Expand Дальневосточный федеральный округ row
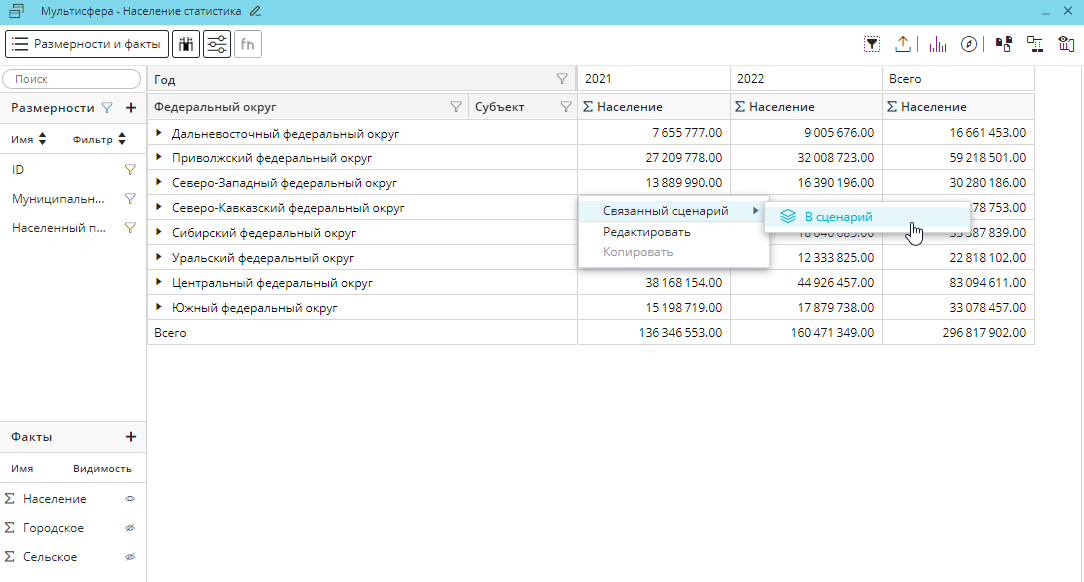The height and width of the screenshot is (582, 1084). point(158,132)
